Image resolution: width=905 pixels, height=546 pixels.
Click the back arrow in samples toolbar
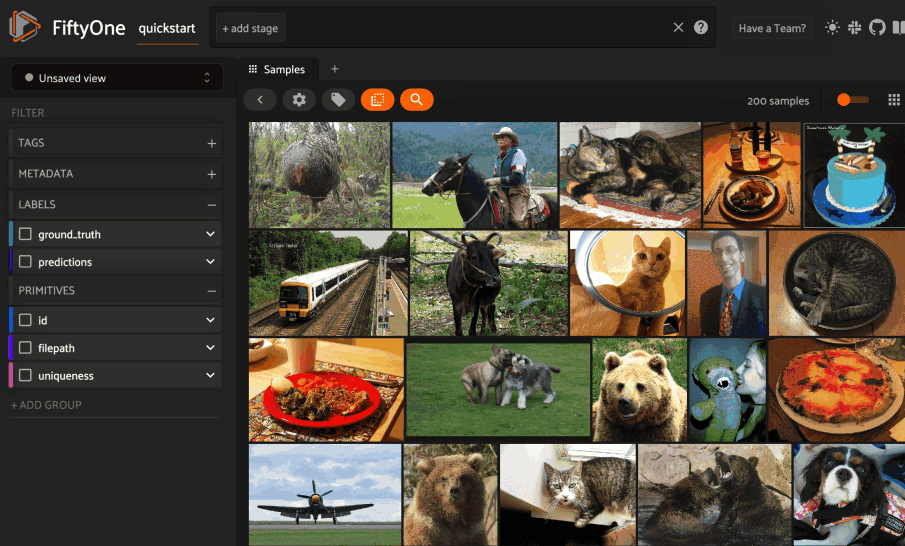(260, 100)
